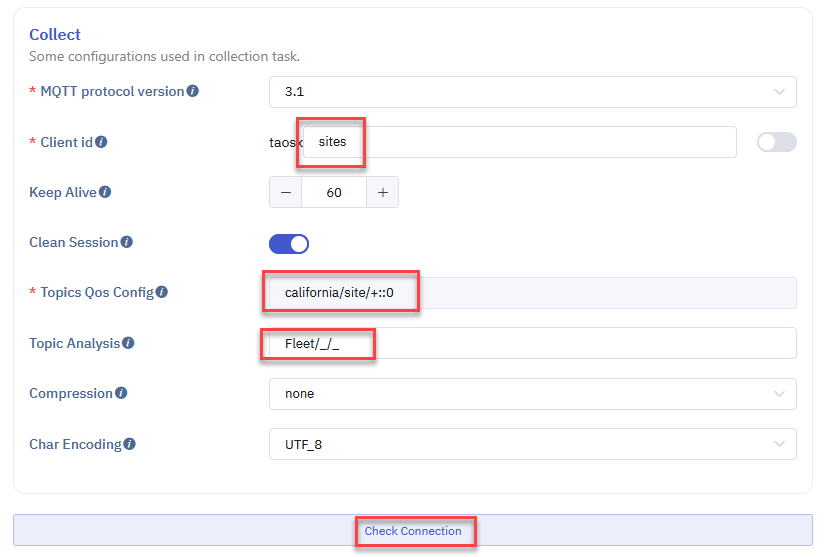The height and width of the screenshot is (557, 840).
Task: Click the Topics Qos Config input field
Action: [532, 293]
